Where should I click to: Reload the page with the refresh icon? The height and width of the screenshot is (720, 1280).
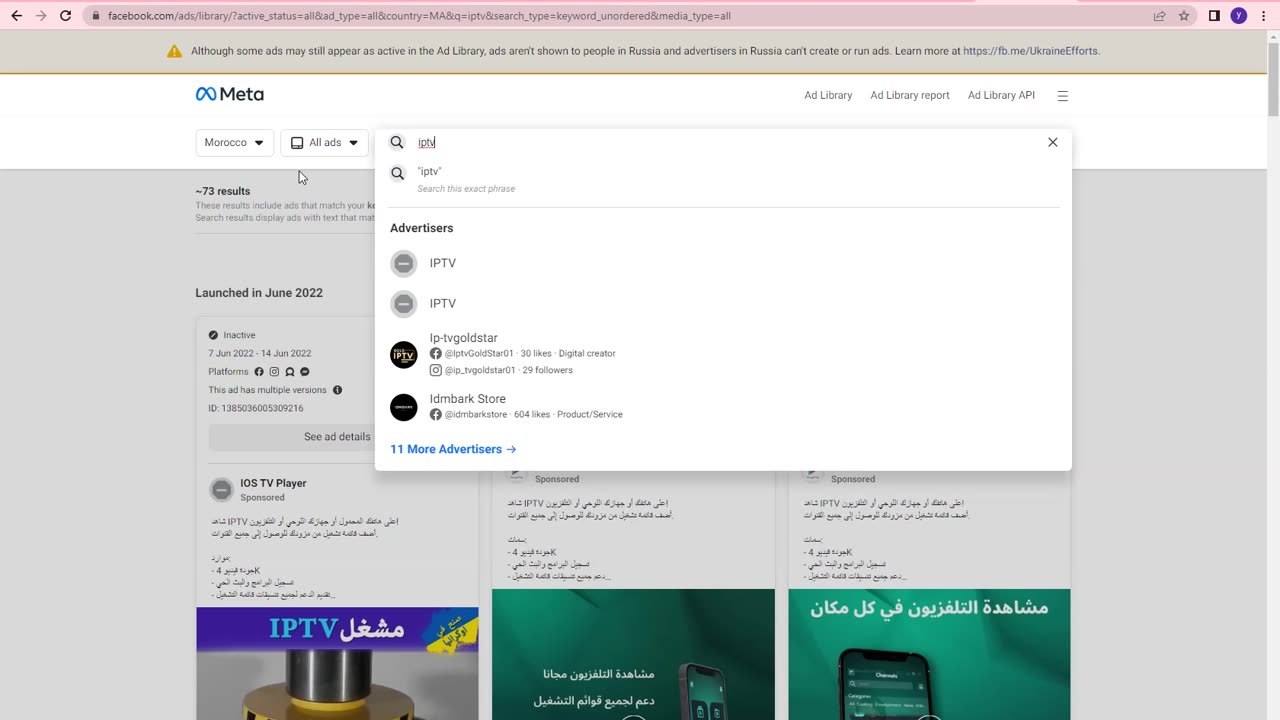[x=66, y=16]
